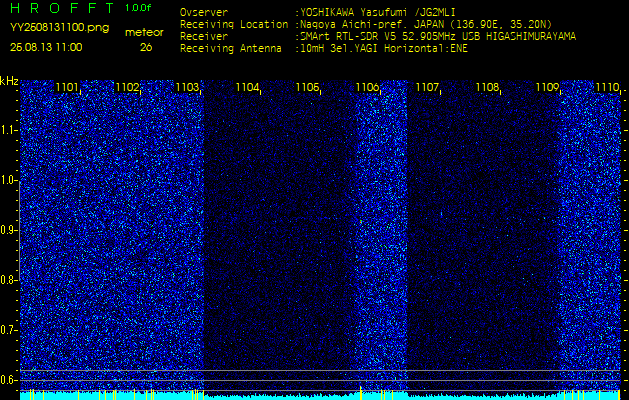Click the 1110 time marker

click(607, 87)
